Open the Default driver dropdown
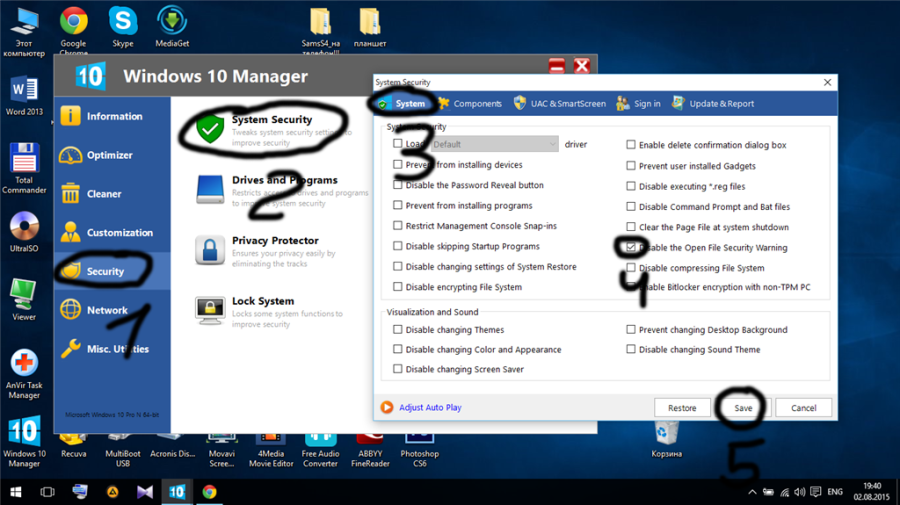 coord(495,144)
